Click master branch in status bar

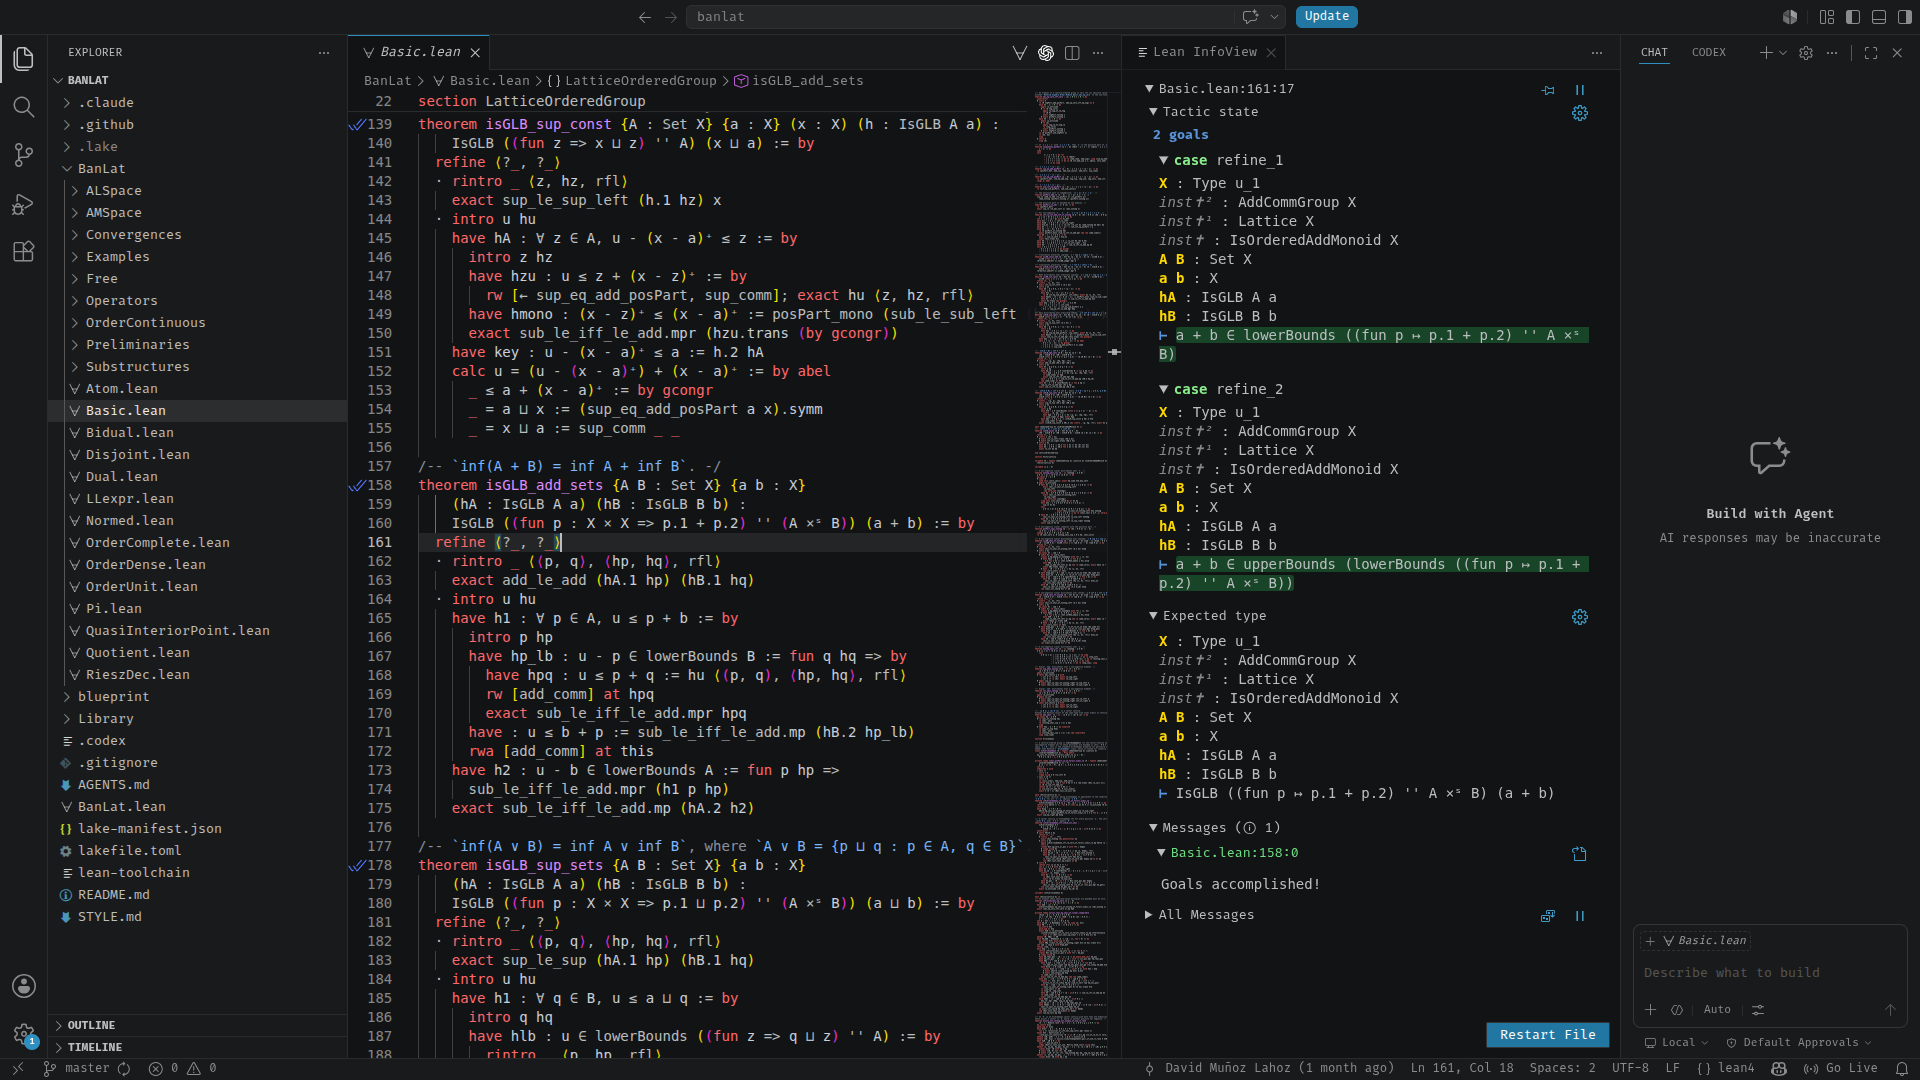pos(78,1068)
